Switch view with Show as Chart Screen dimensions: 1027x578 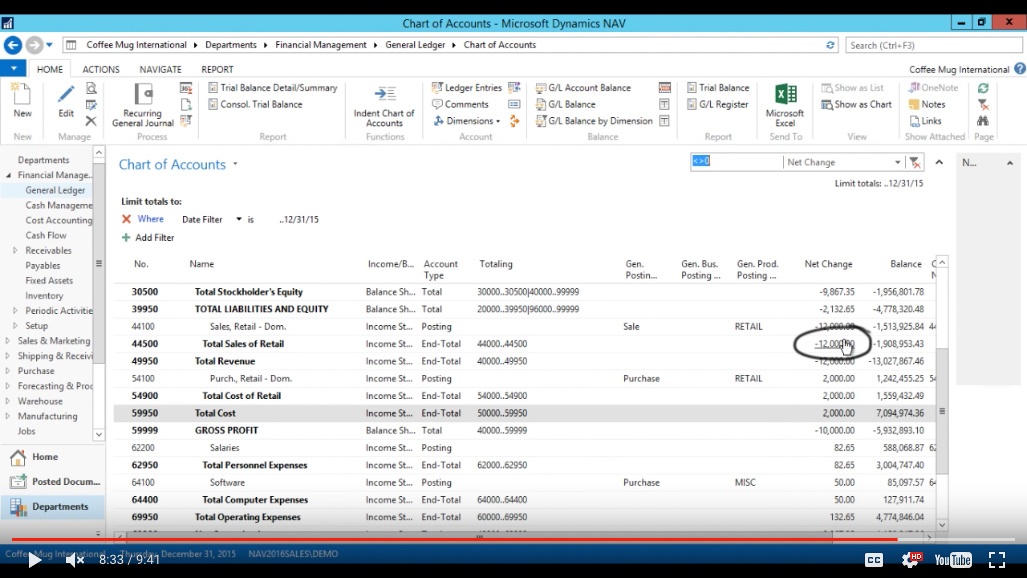[856, 104]
